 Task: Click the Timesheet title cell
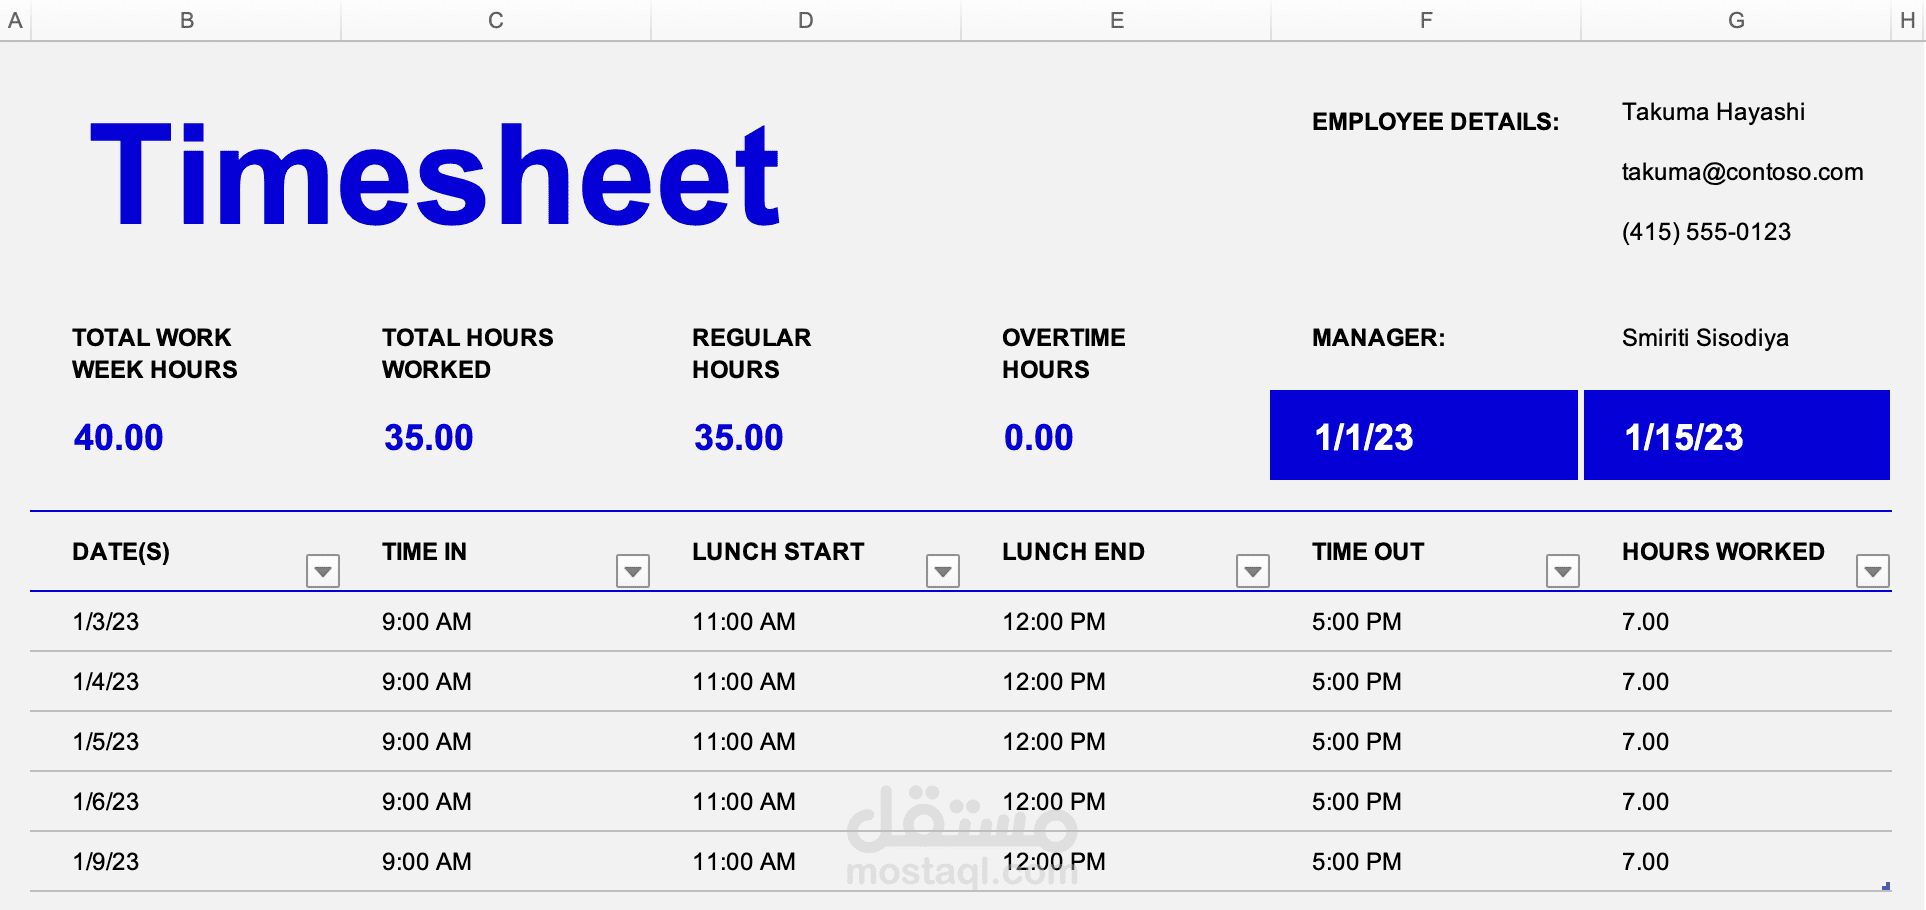[435, 174]
